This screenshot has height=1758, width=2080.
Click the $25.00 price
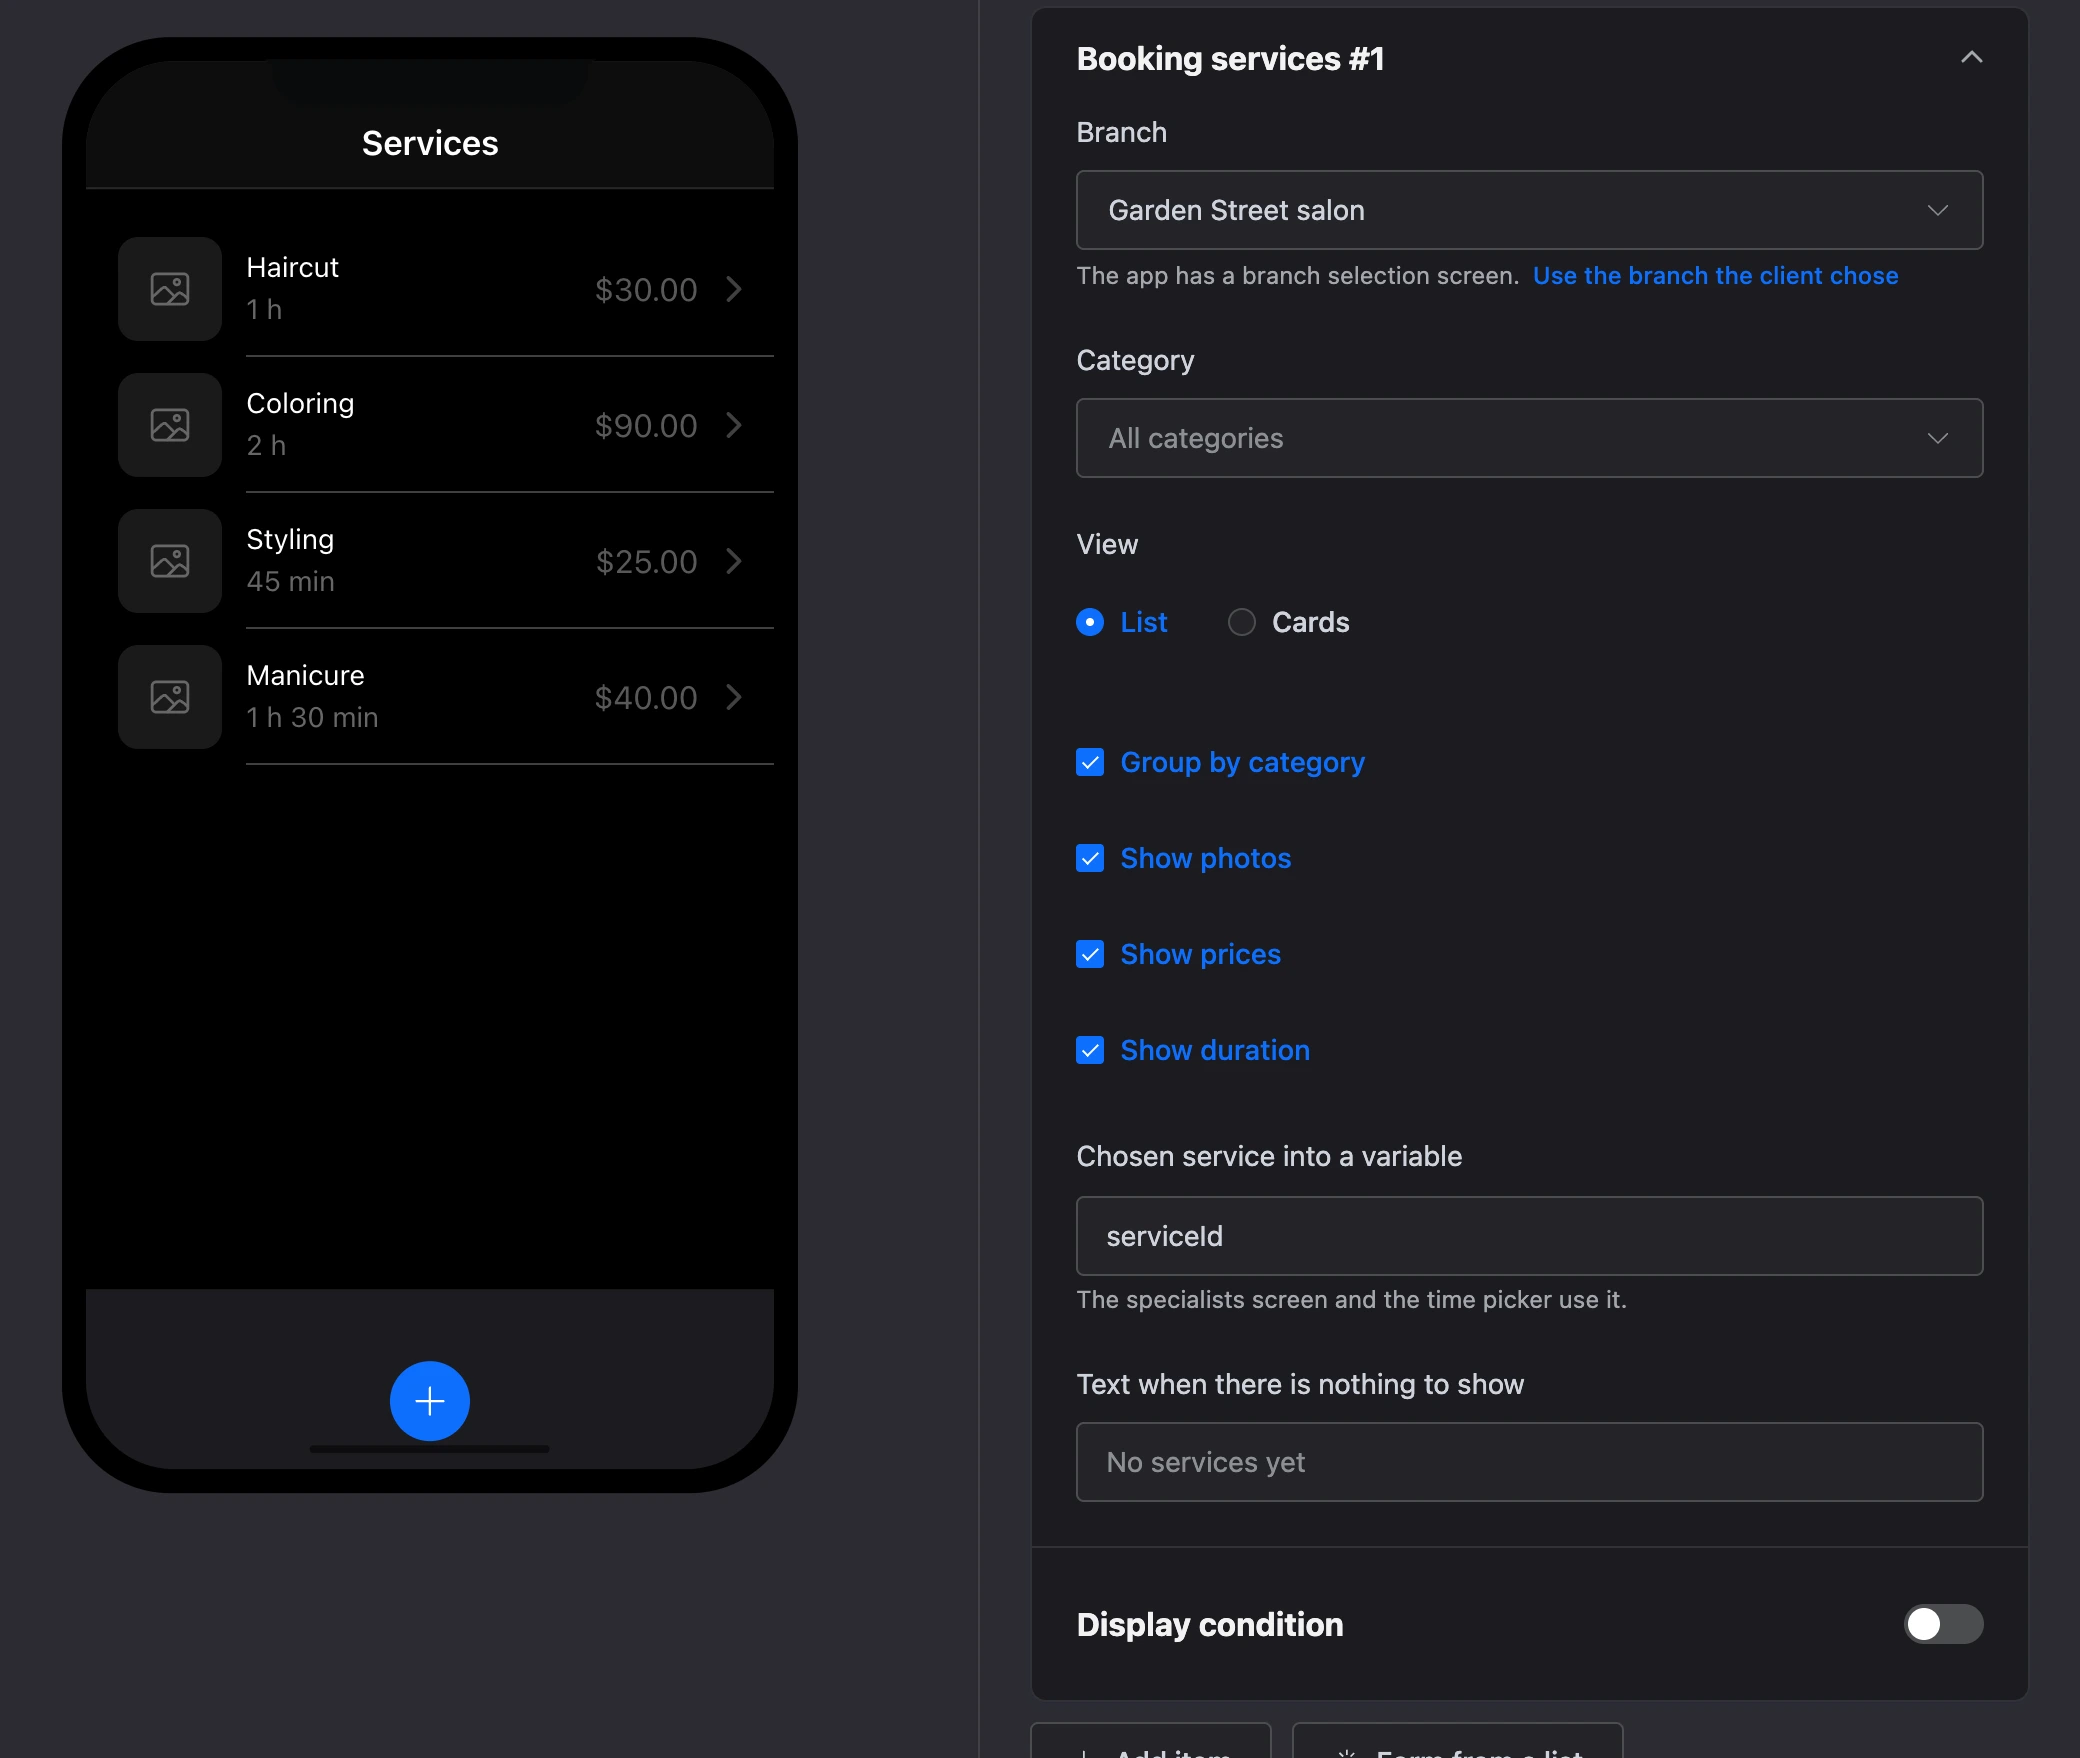(646, 562)
